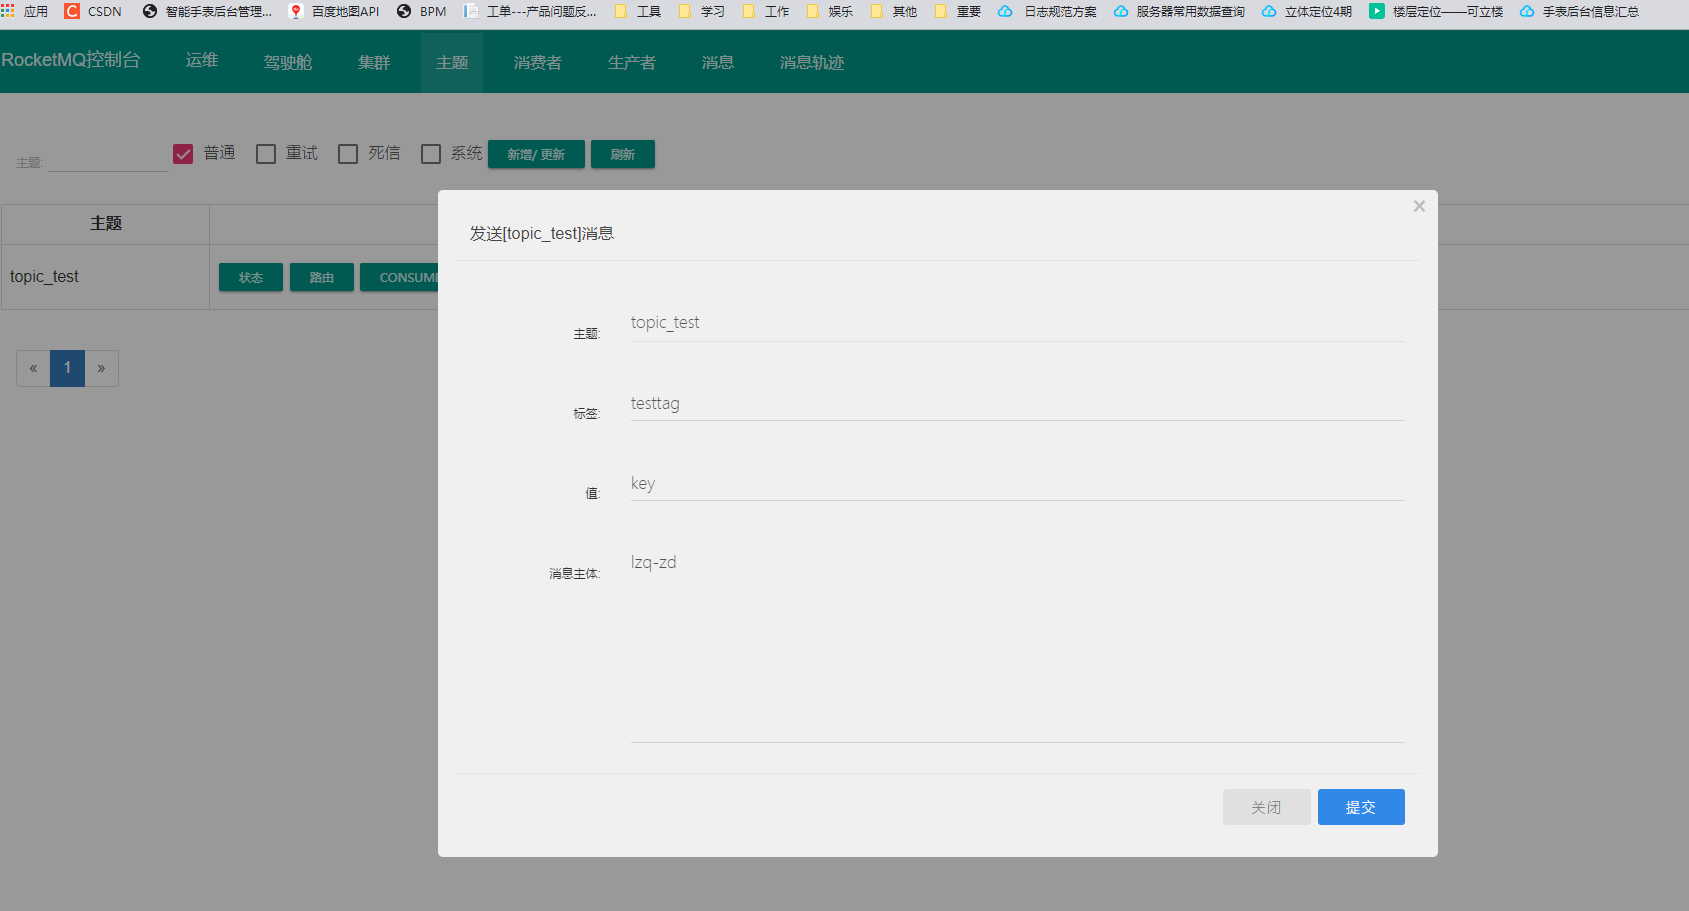Open the 工单---产品问题反 bookmark
This screenshot has width=1689, height=911.
(530, 11)
